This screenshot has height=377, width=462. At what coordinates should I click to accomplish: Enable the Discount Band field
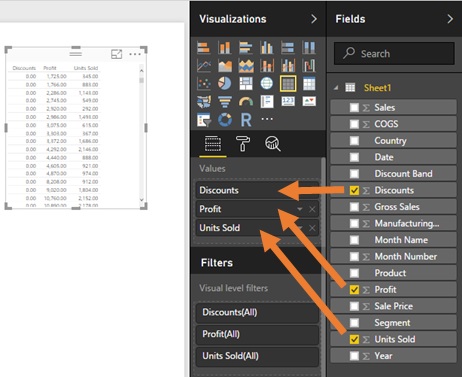[x=354, y=174]
